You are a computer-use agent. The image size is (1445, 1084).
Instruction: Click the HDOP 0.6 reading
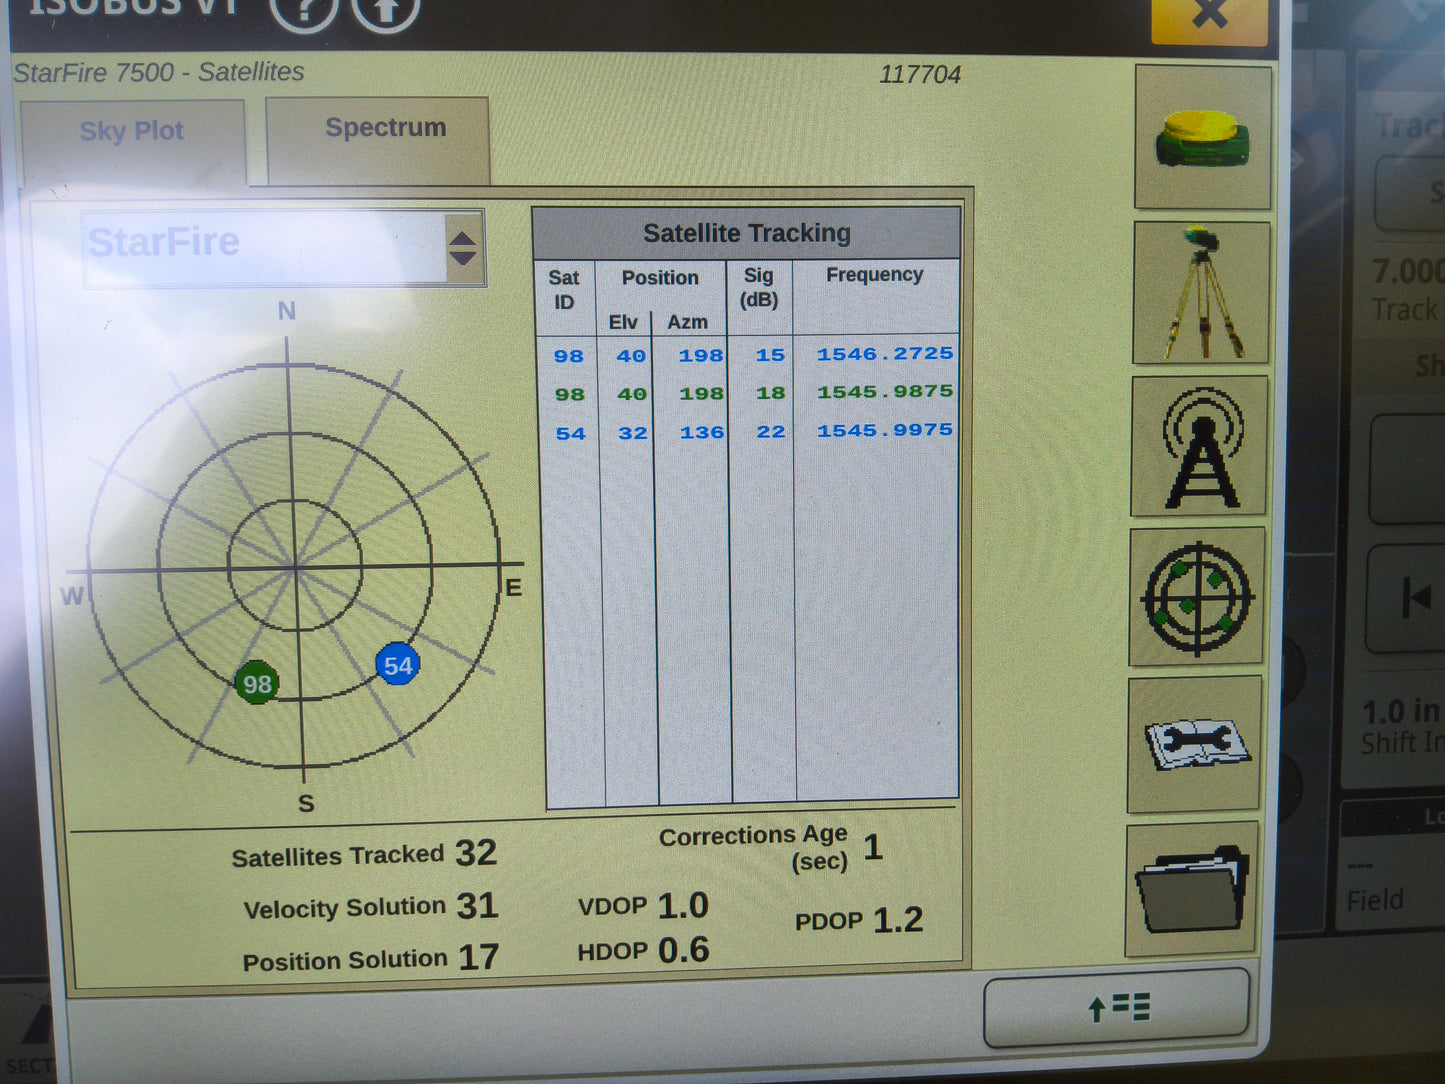(x=643, y=950)
